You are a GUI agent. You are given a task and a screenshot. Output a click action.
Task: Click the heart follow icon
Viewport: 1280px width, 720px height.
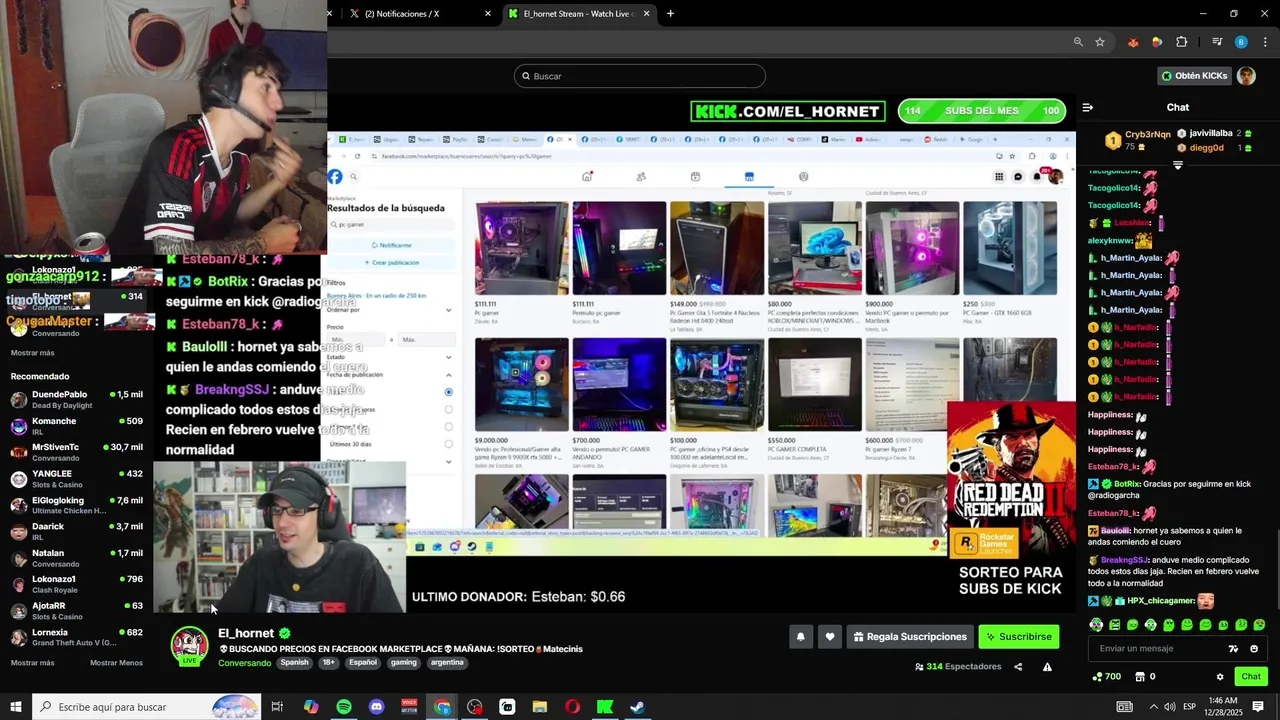point(830,637)
